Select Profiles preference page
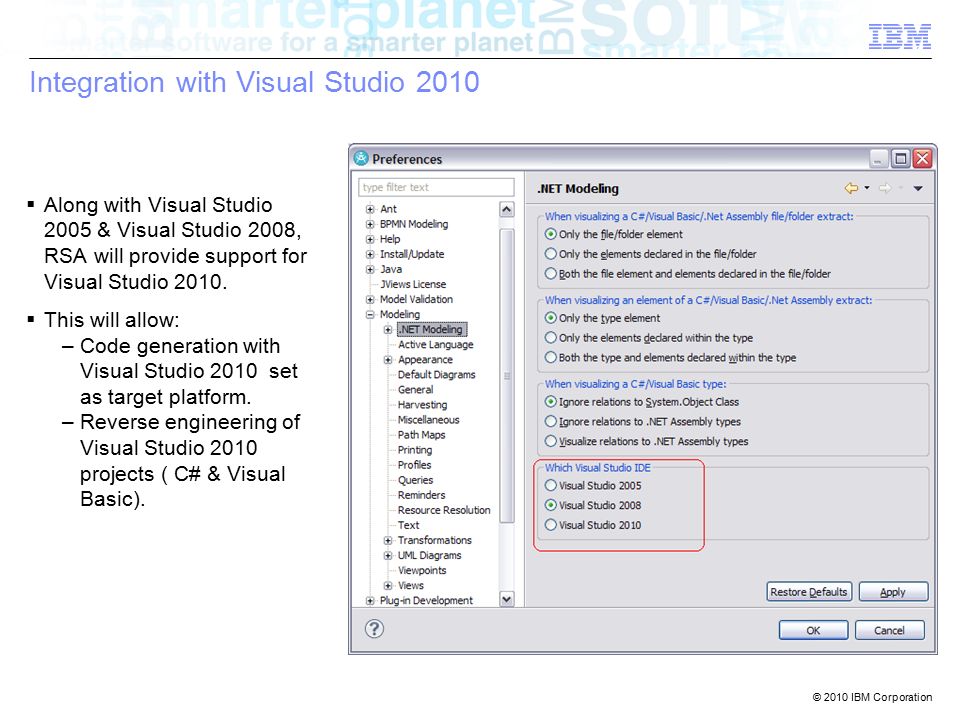960x720 pixels. (414, 465)
